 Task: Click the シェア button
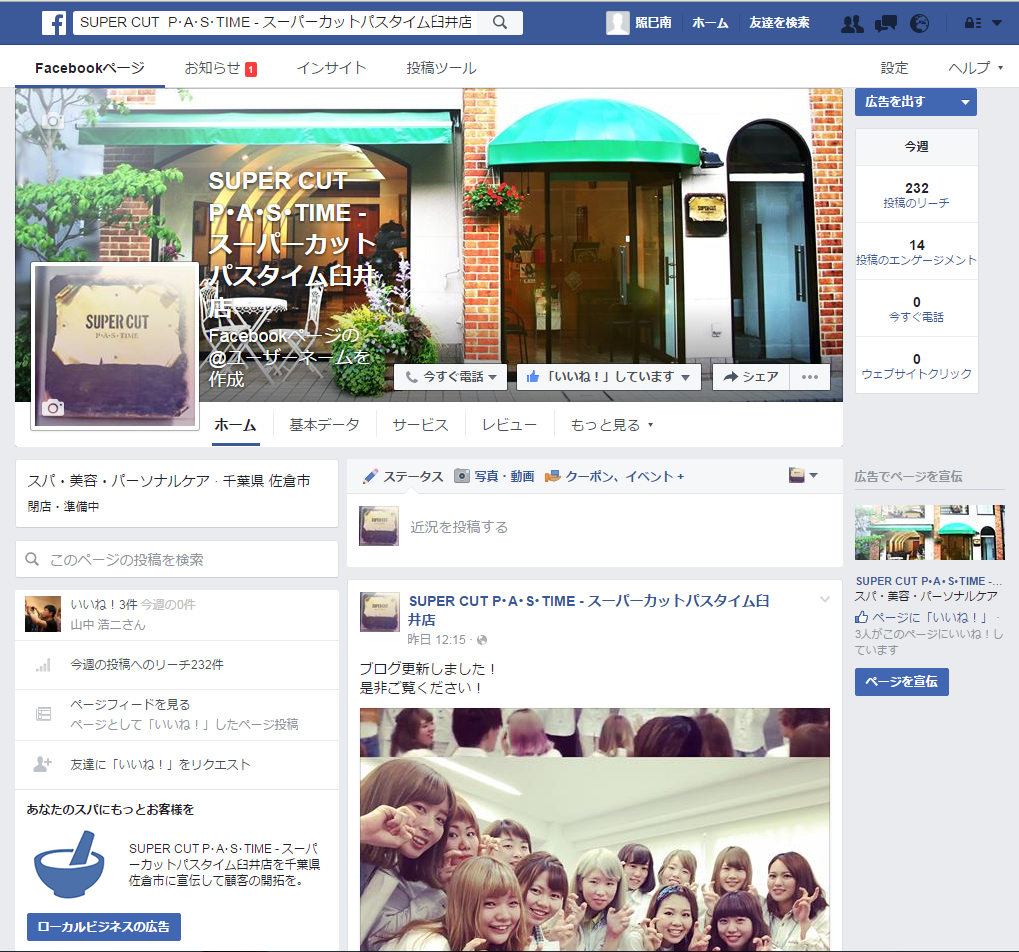pos(751,377)
